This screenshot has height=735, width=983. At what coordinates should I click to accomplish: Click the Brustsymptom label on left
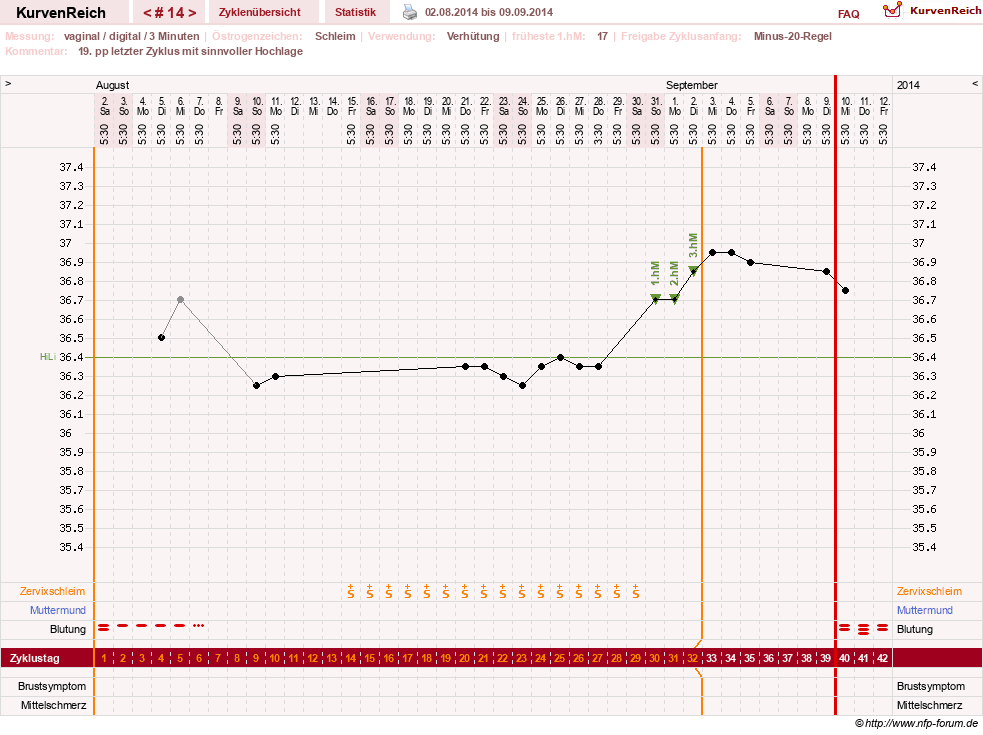52,686
